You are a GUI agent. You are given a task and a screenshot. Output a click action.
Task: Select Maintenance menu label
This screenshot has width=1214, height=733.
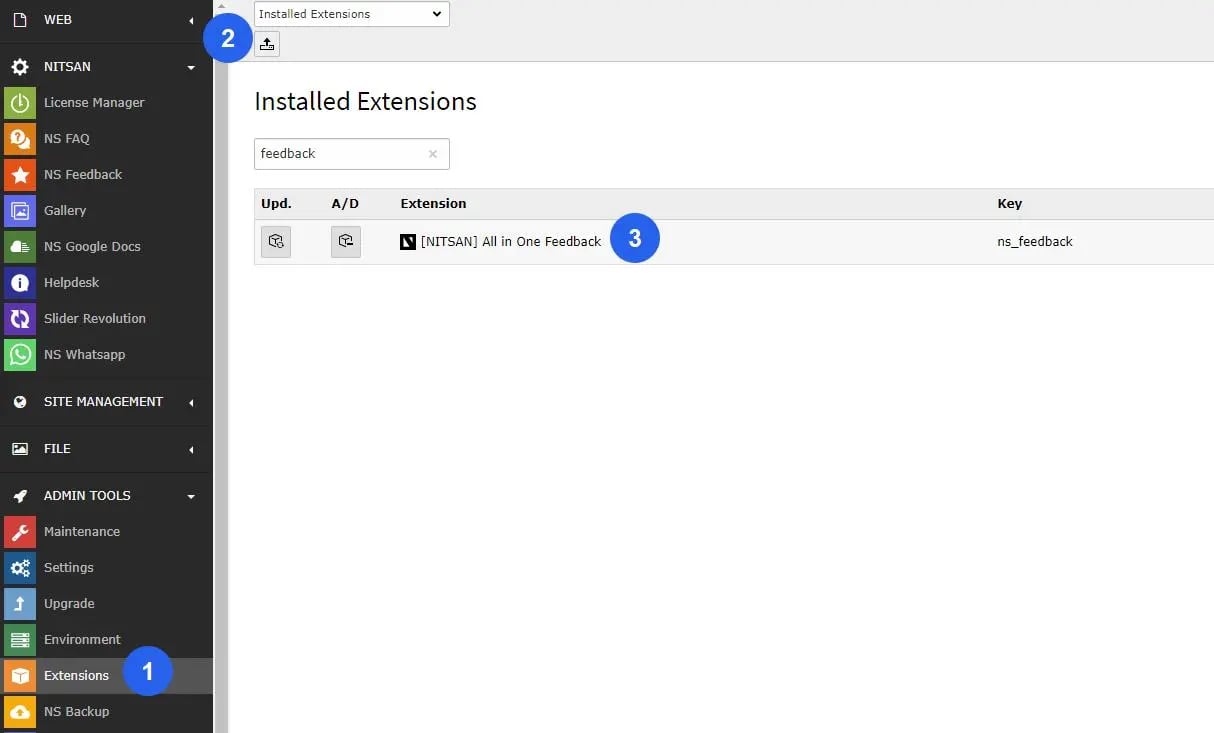[82, 531]
